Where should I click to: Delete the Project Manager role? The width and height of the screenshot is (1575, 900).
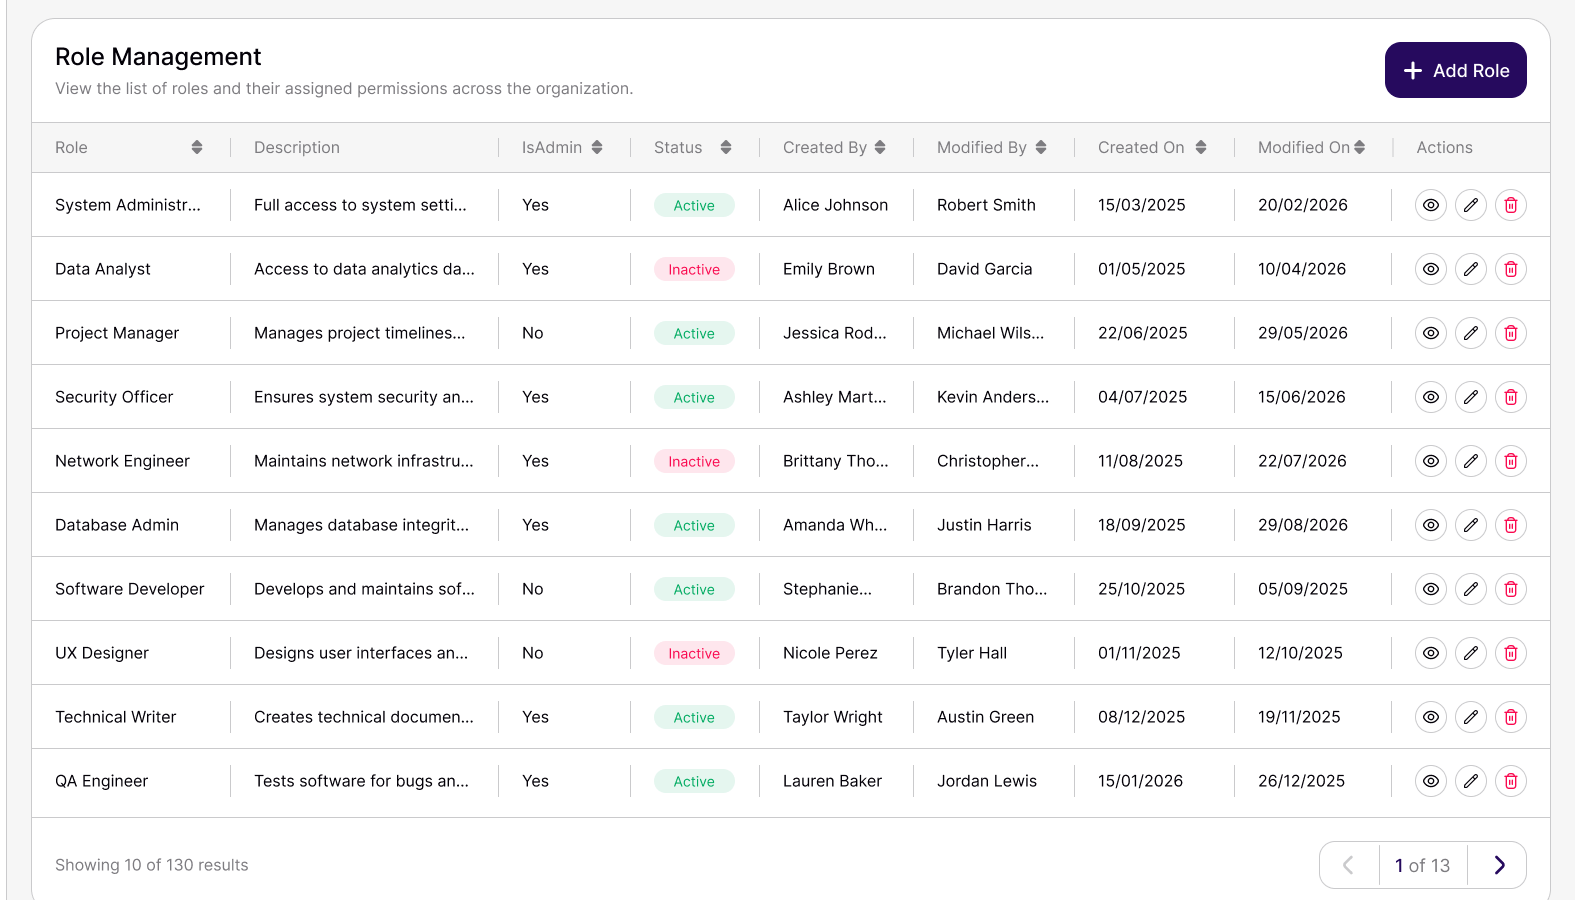(1511, 333)
